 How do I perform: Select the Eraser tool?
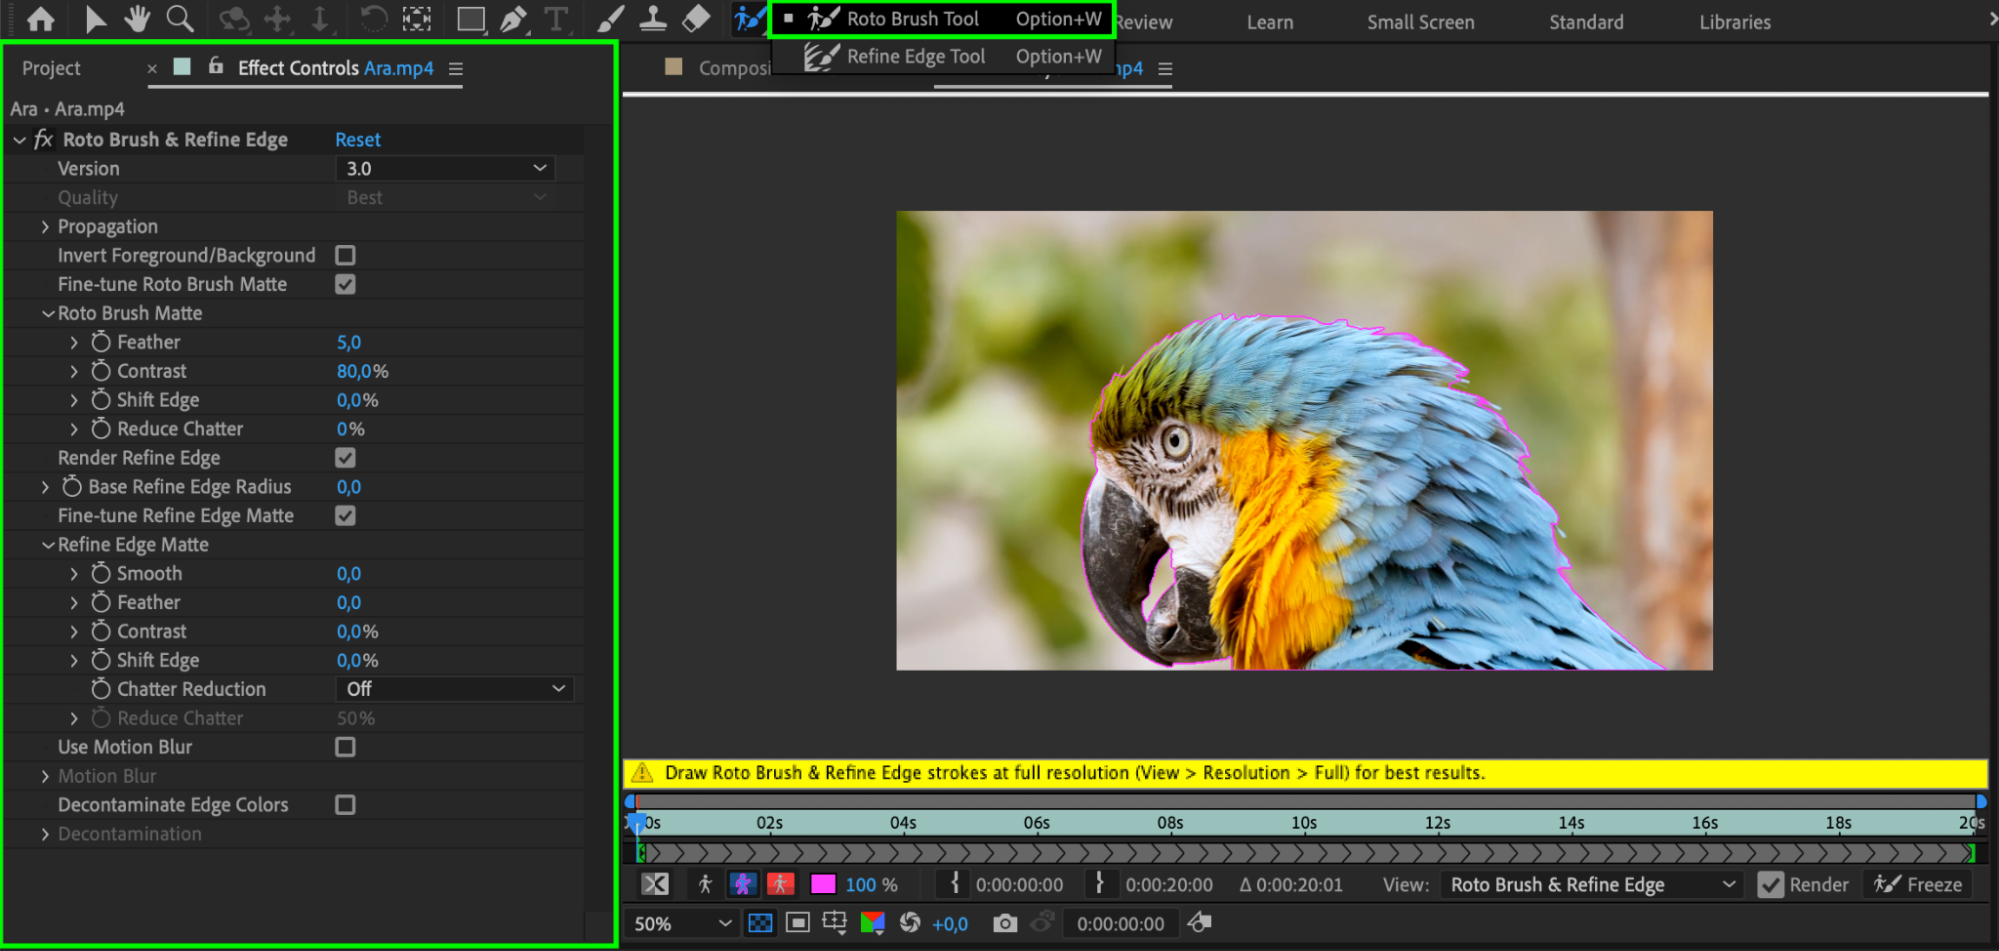click(x=696, y=19)
